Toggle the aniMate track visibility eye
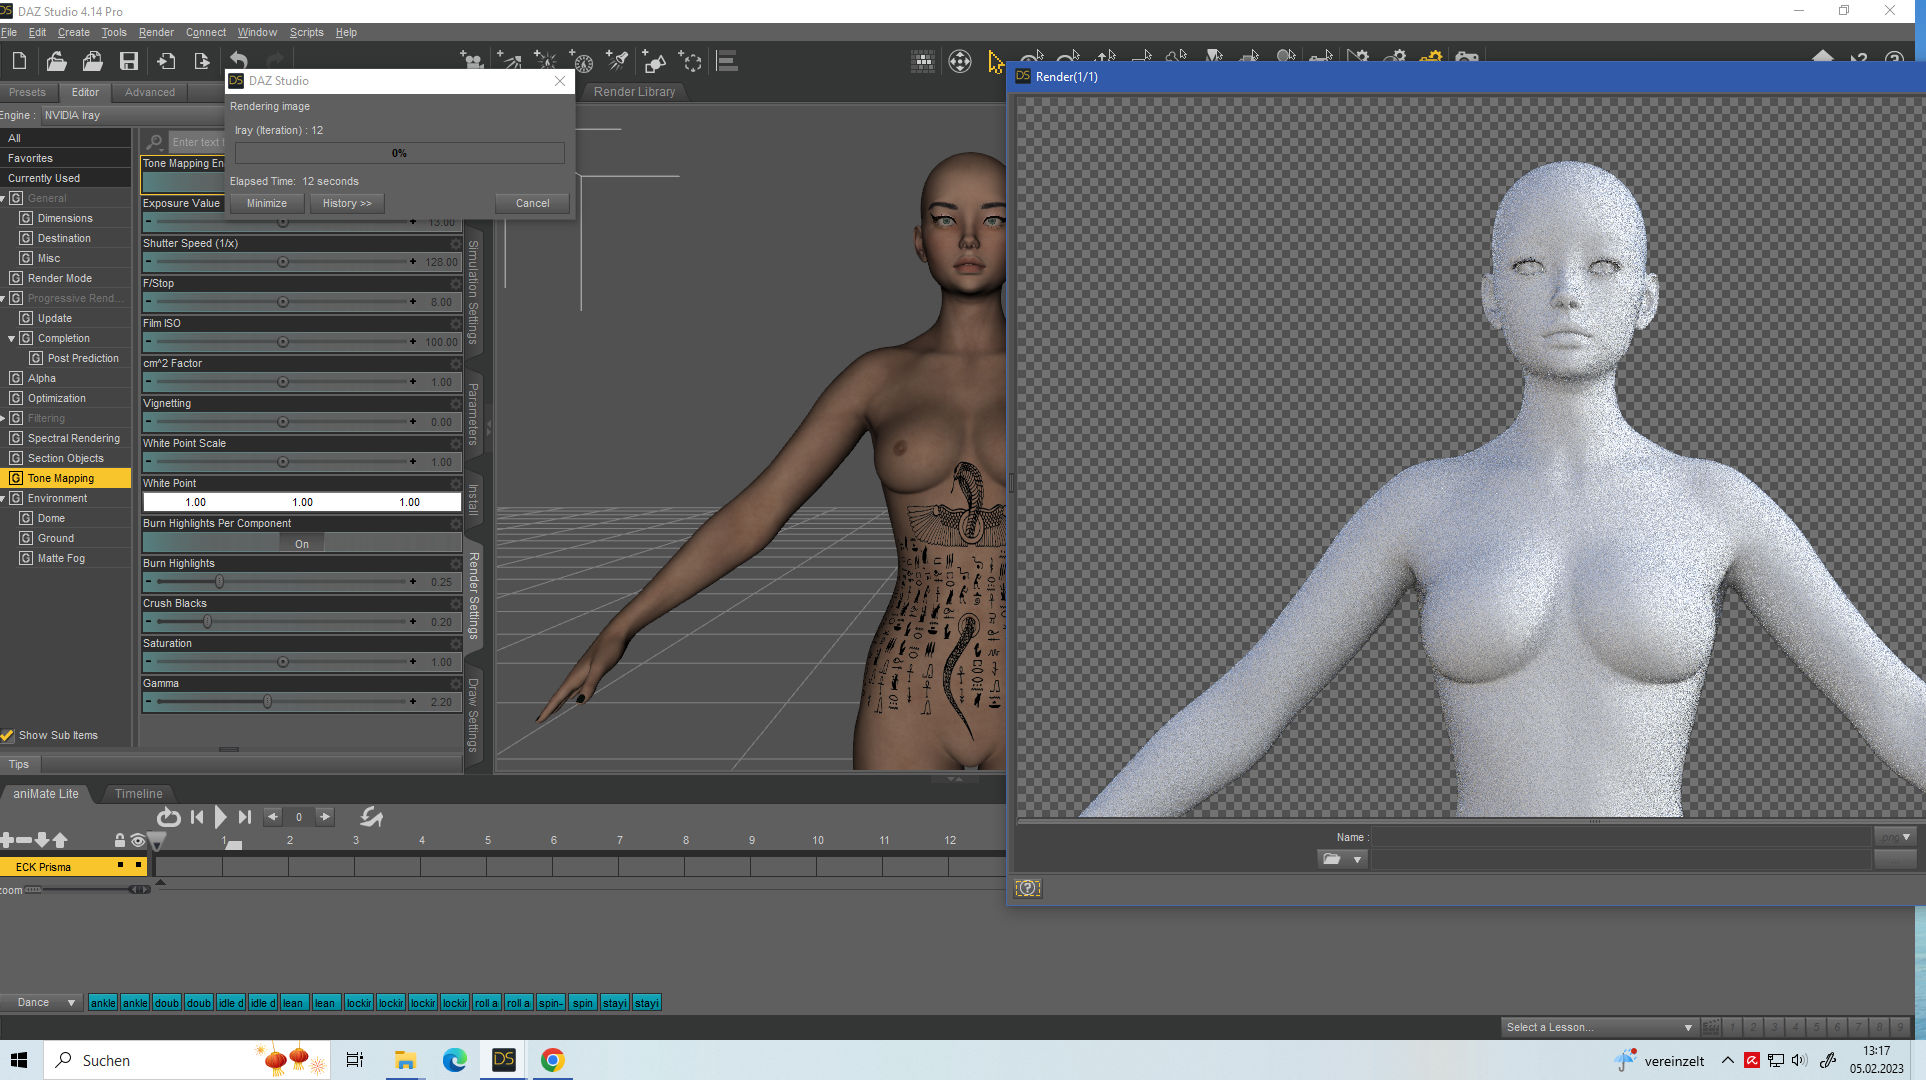 click(x=138, y=840)
